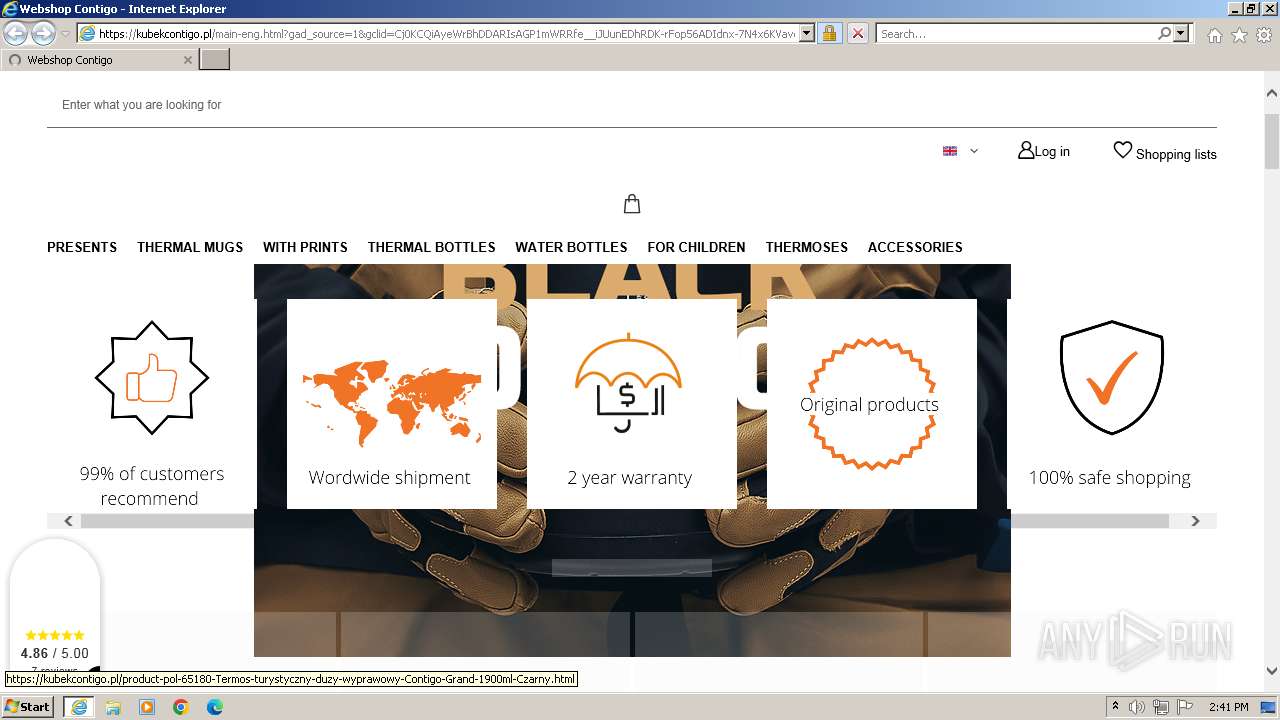1280x720 pixels.
Task: Open the THERMOSES menu
Action: click(807, 247)
